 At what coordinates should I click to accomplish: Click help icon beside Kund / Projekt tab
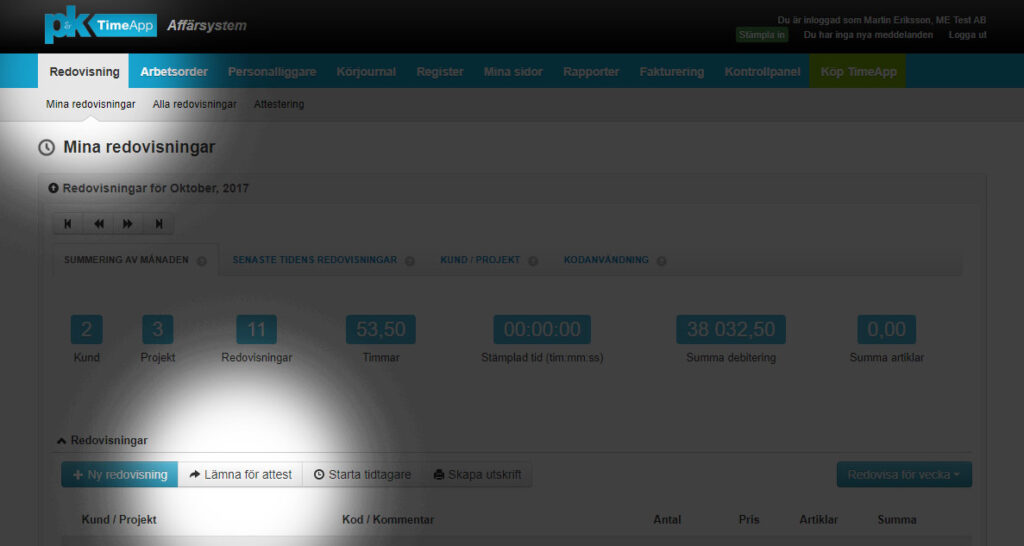pos(533,261)
